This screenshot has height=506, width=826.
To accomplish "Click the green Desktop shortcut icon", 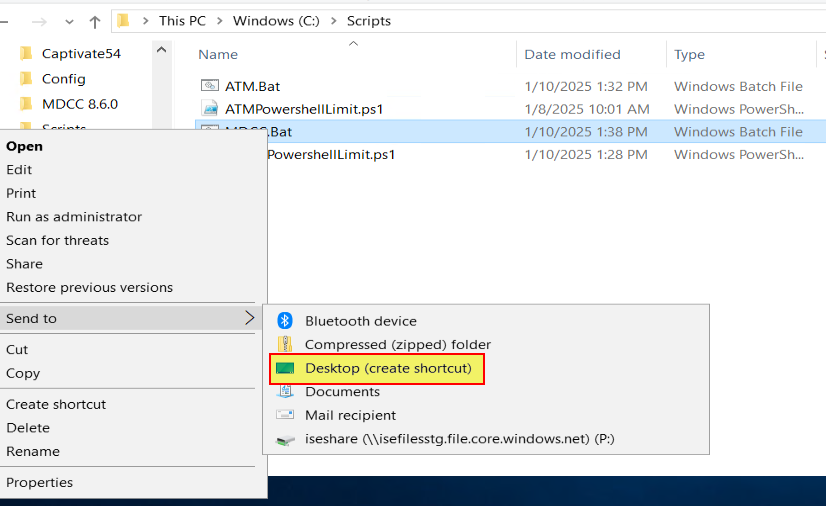I will pyautogui.click(x=285, y=368).
